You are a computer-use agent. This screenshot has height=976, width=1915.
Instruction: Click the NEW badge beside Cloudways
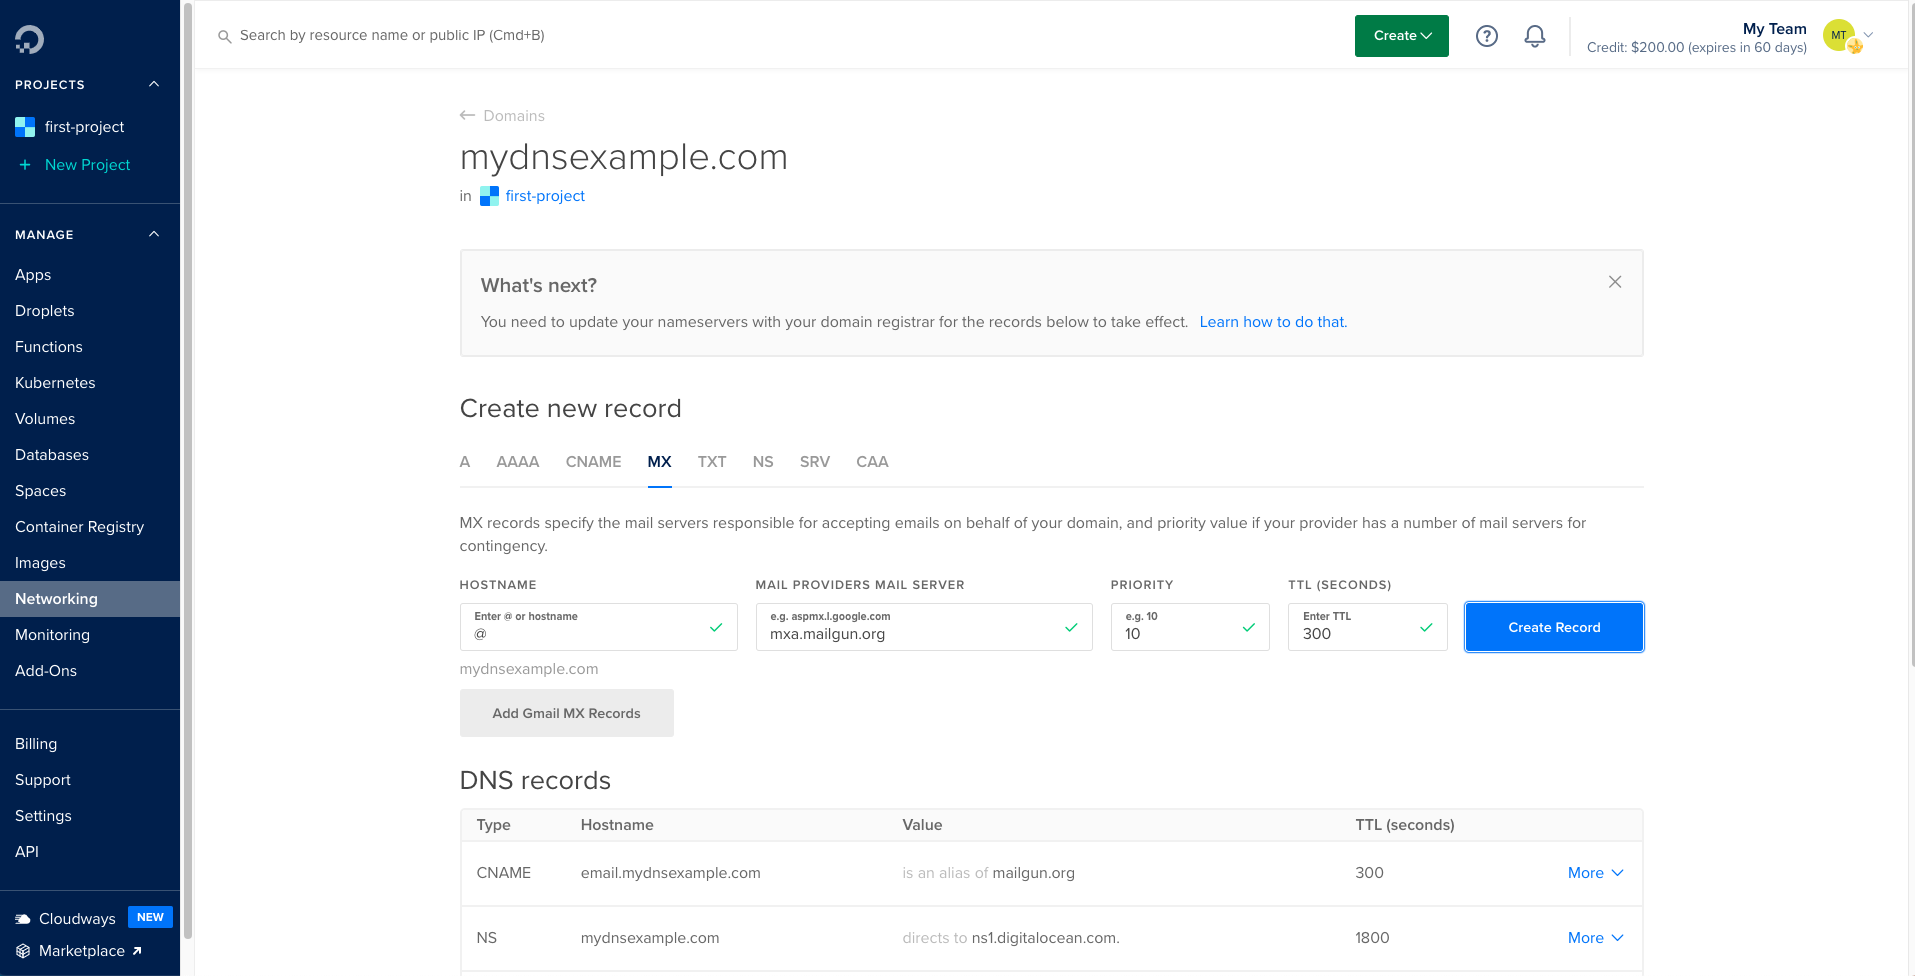point(150,917)
